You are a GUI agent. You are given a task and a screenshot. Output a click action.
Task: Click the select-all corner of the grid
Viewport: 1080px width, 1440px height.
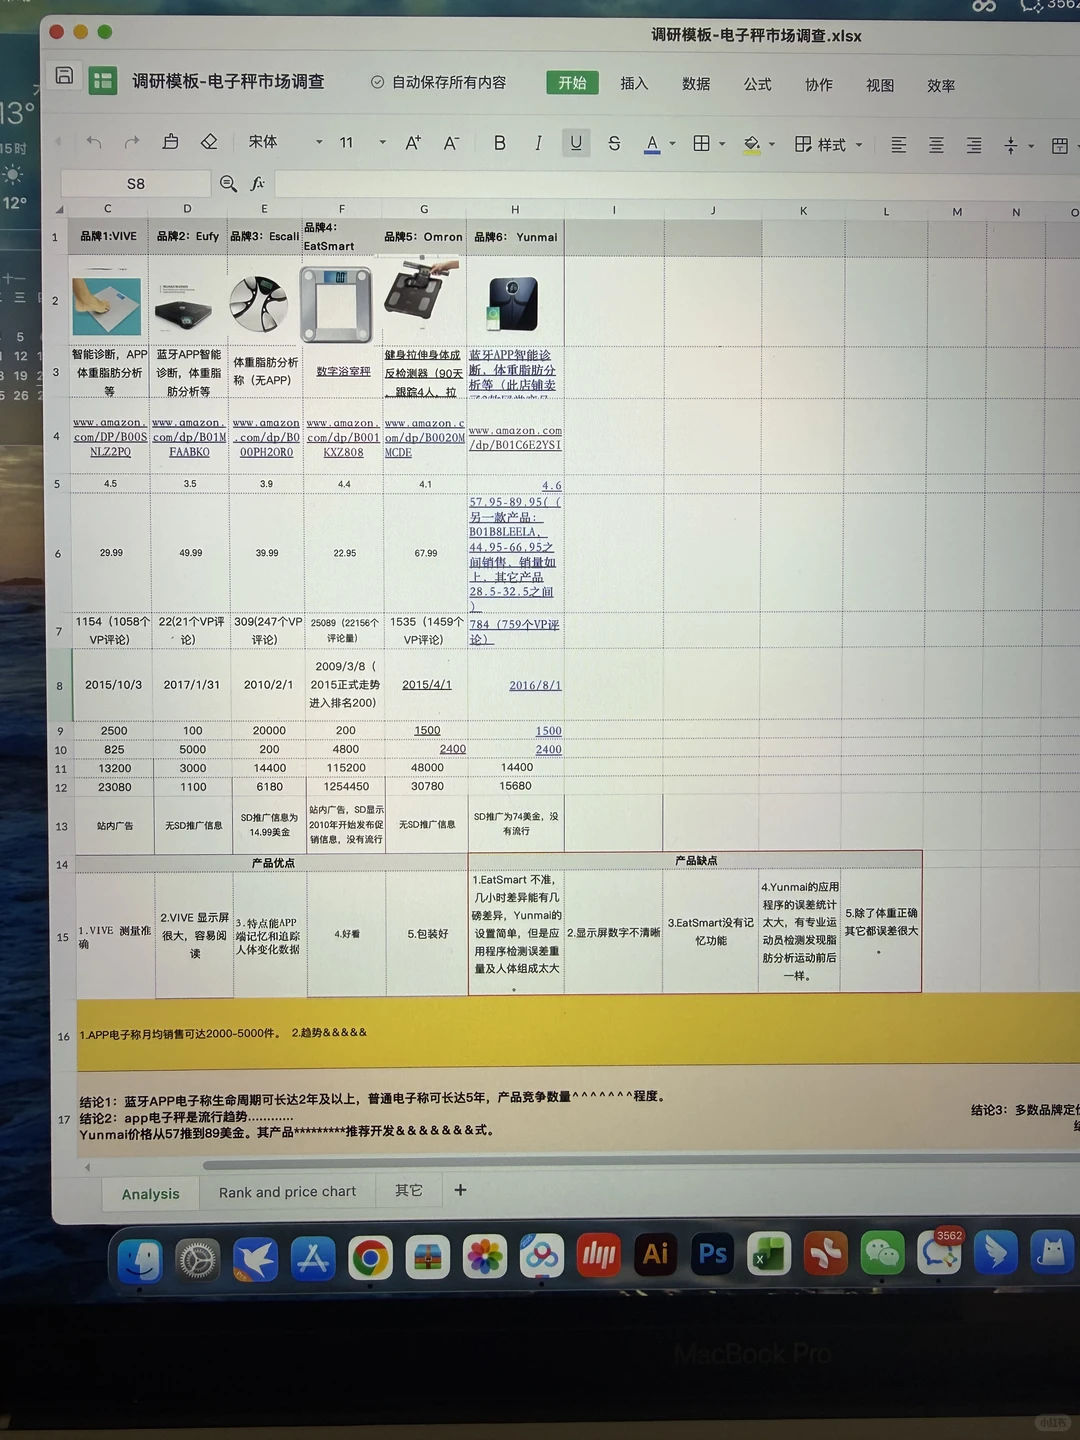point(58,209)
